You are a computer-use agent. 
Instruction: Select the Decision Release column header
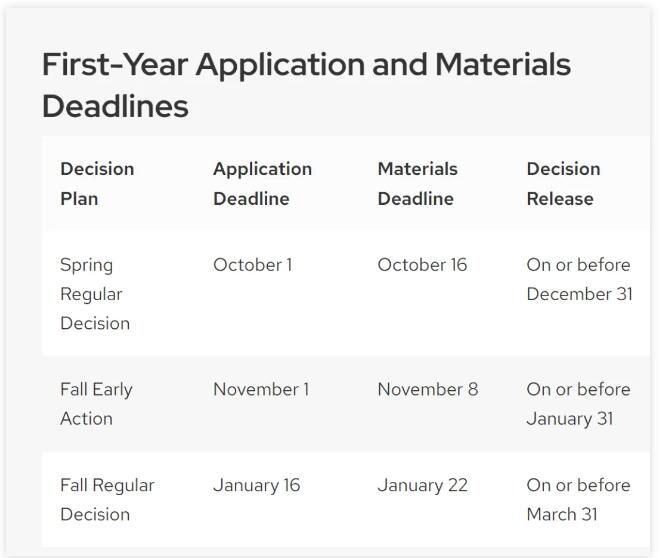[564, 184]
